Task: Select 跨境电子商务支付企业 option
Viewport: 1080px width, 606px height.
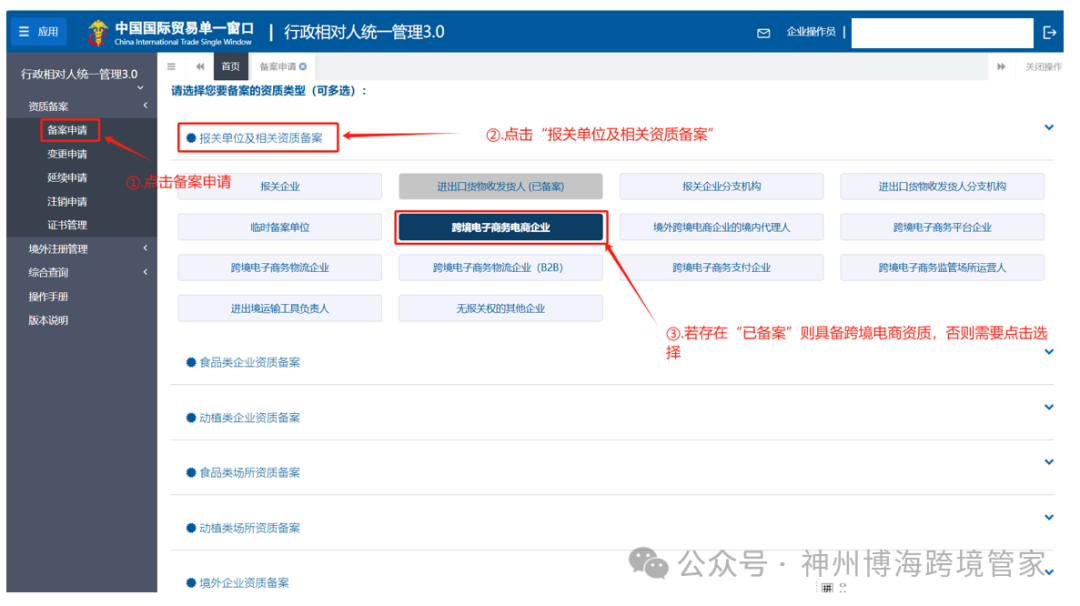Action: (x=721, y=268)
